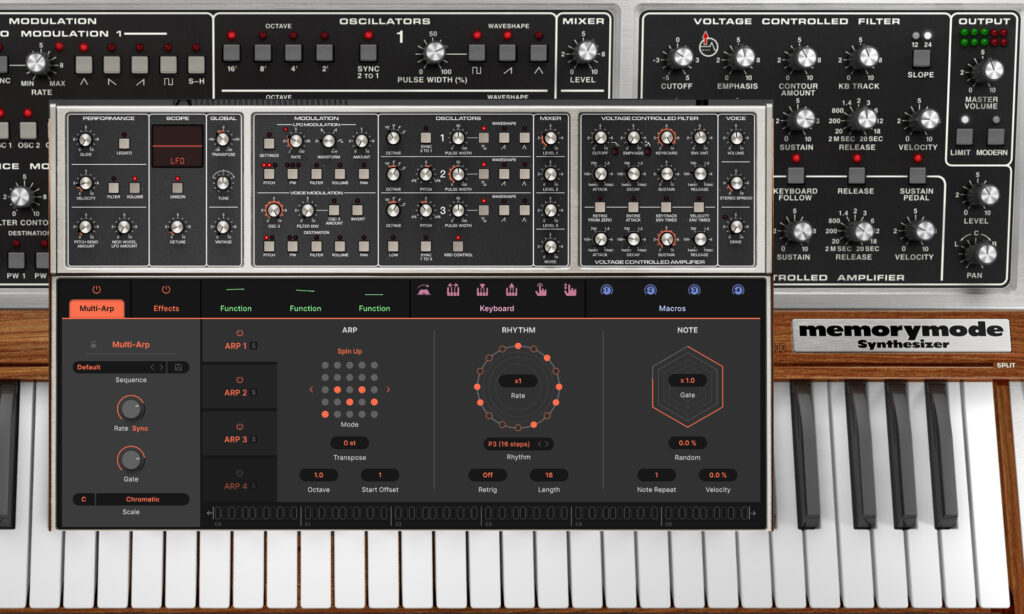The width and height of the screenshot is (1024, 614).
Task: Select next rhythm pattern arrow beside P3
Action: tap(547, 444)
